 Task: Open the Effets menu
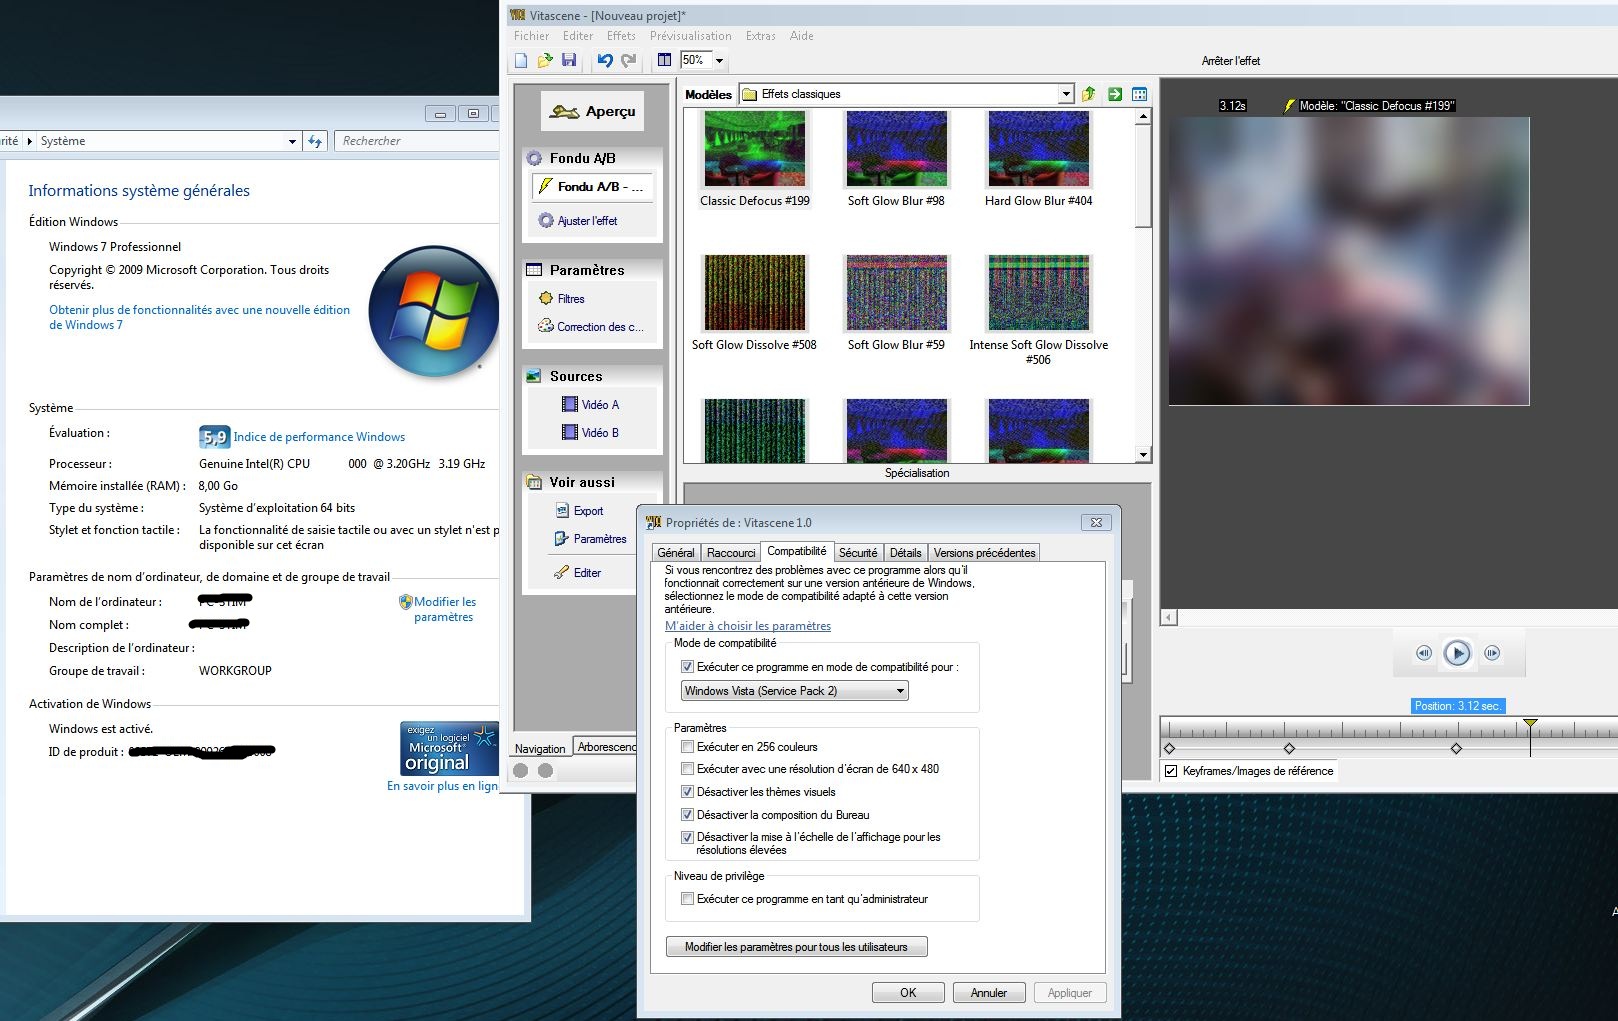(x=621, y=36)
